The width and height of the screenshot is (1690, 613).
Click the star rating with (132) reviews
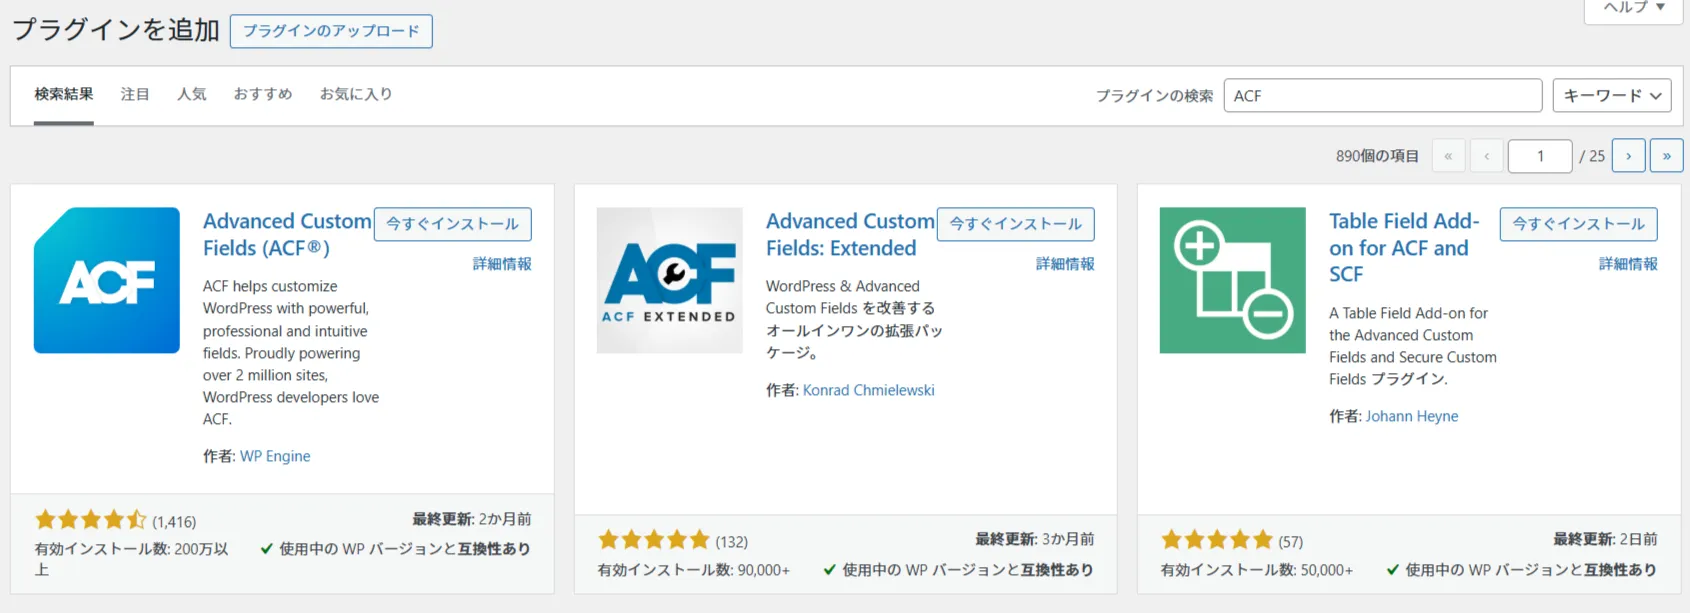pyautogui.click(x=654, y=541)
